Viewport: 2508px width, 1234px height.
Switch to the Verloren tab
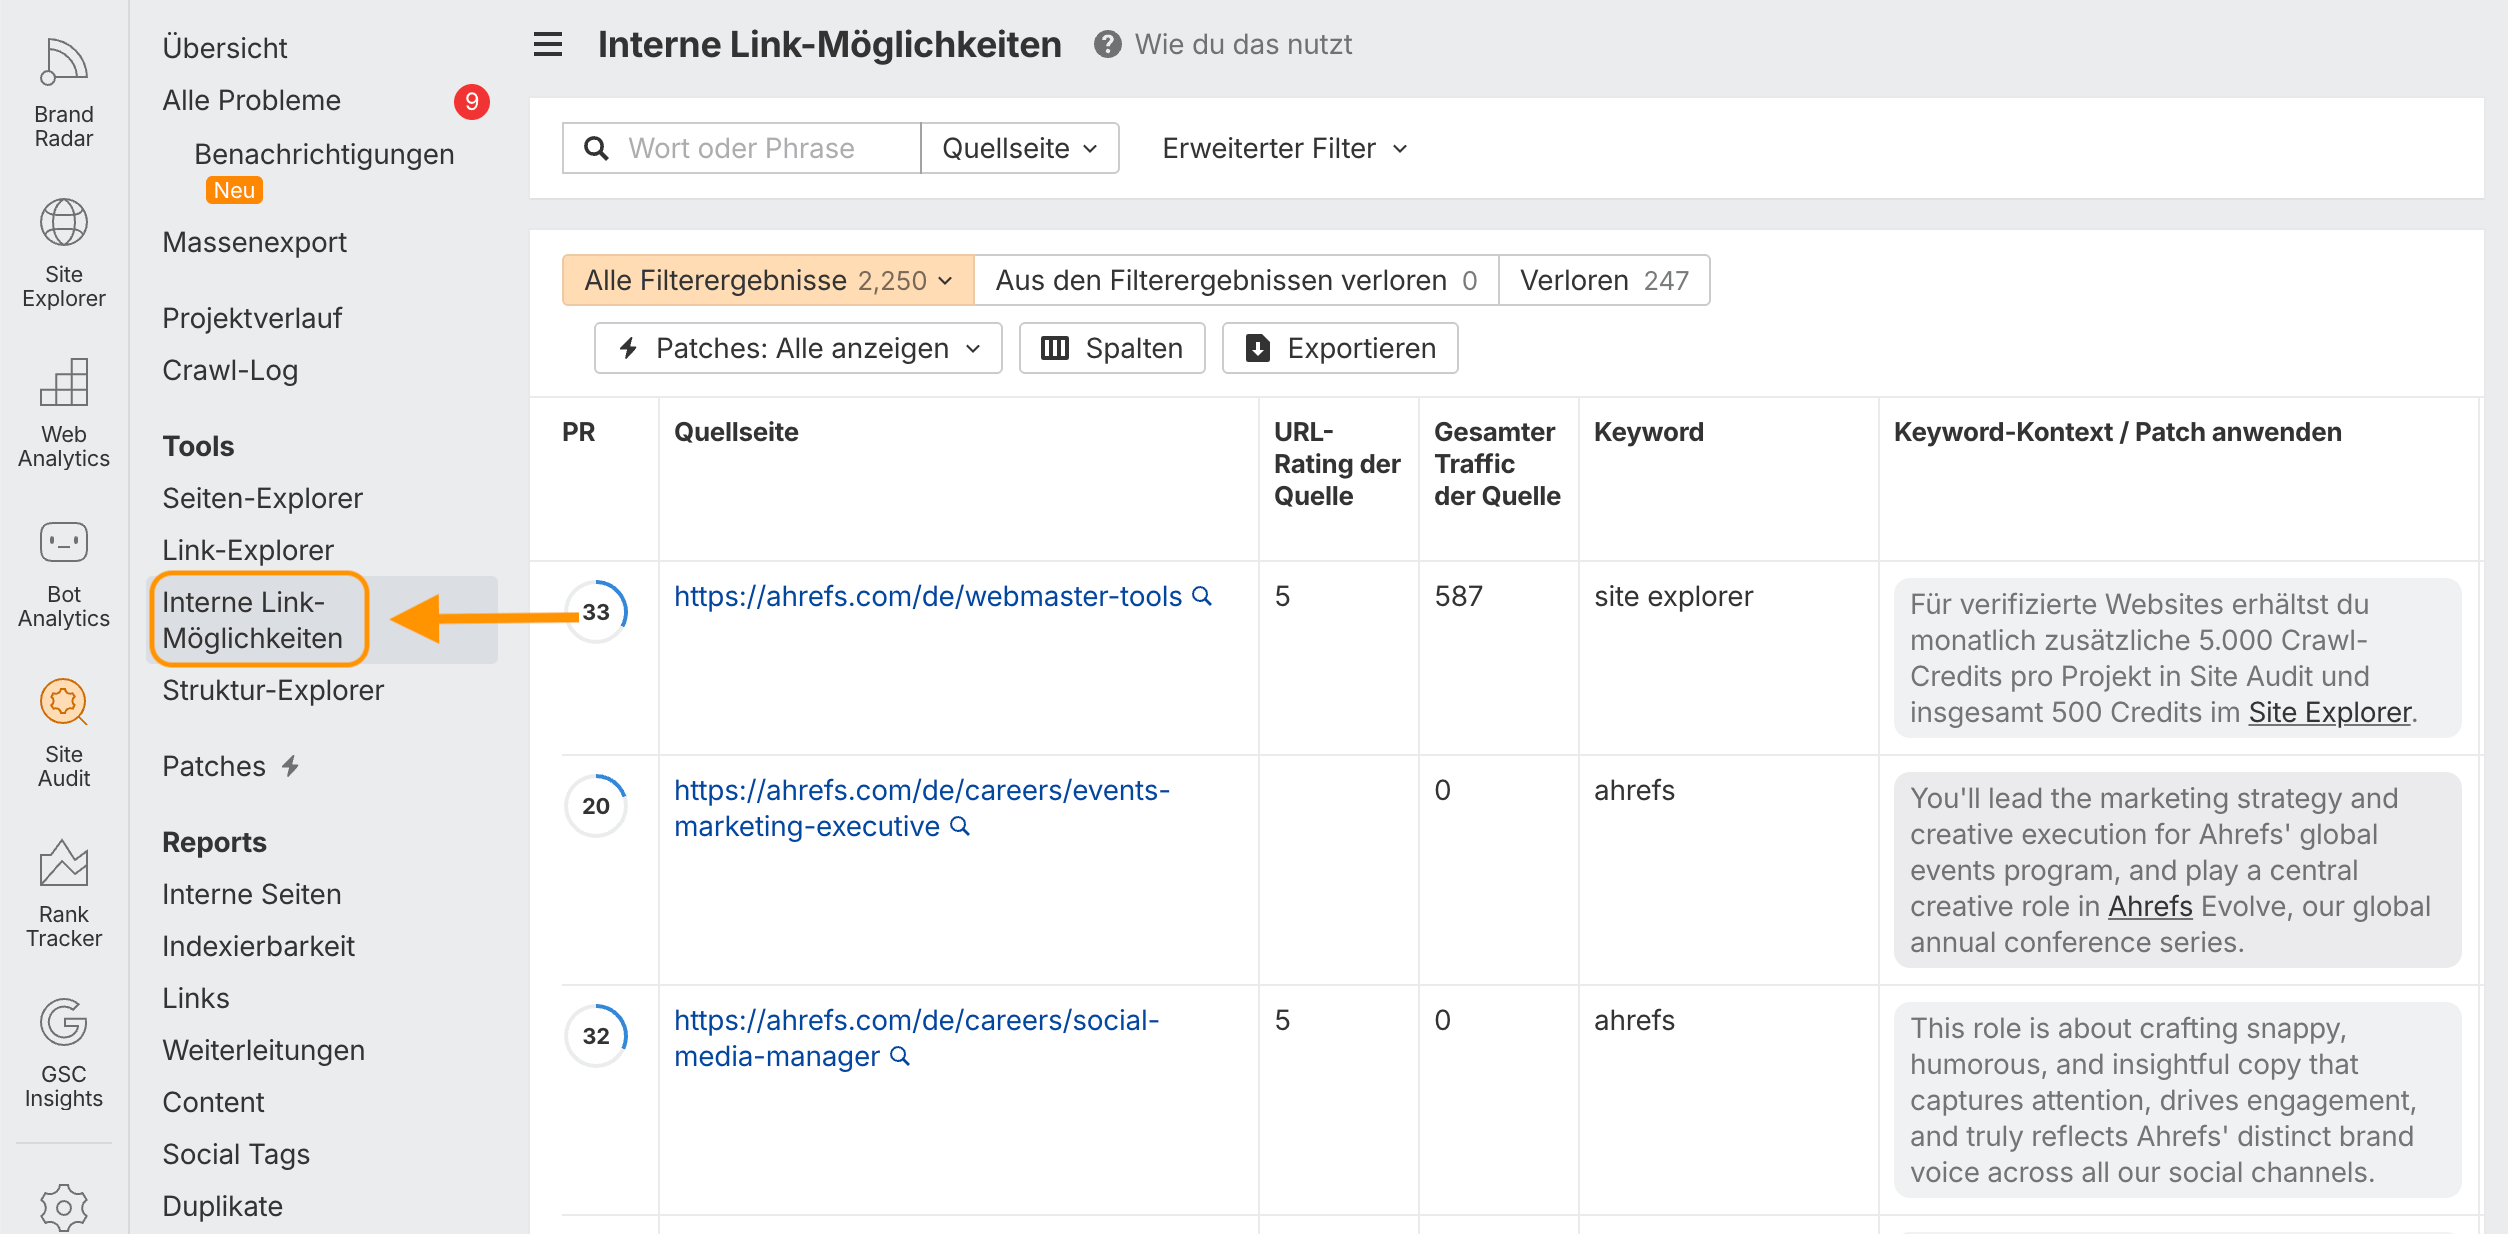pyautogui.click(x=1604, y=280)
